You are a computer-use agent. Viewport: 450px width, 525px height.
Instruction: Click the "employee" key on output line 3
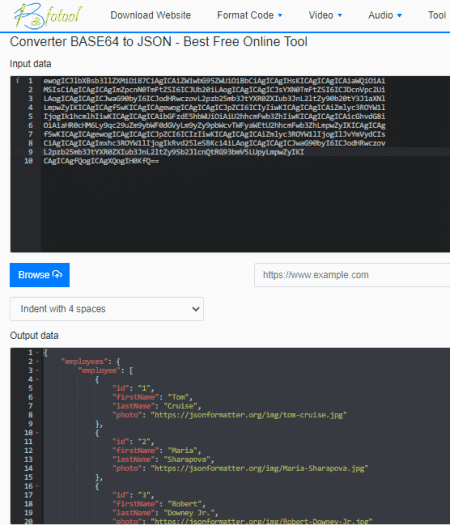click(99, 371)
